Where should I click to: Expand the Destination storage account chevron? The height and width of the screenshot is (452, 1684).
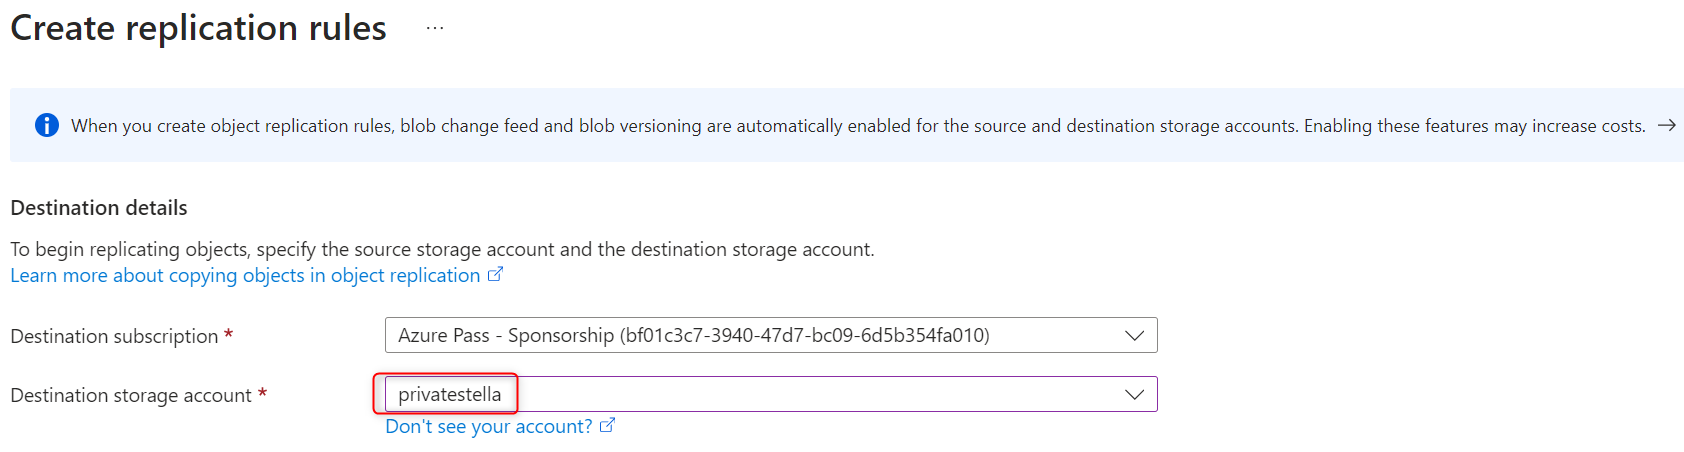[1134, 395]
